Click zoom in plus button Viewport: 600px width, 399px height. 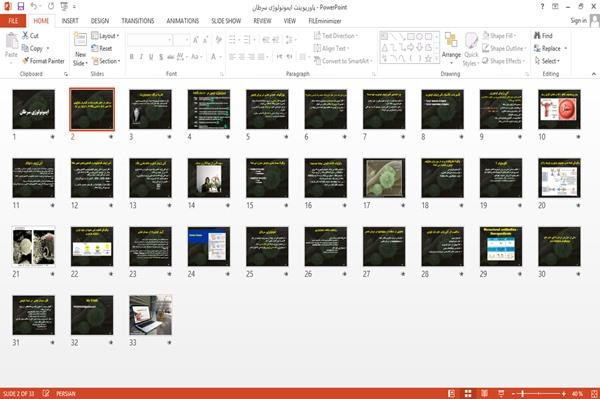[x=564, y=393]
